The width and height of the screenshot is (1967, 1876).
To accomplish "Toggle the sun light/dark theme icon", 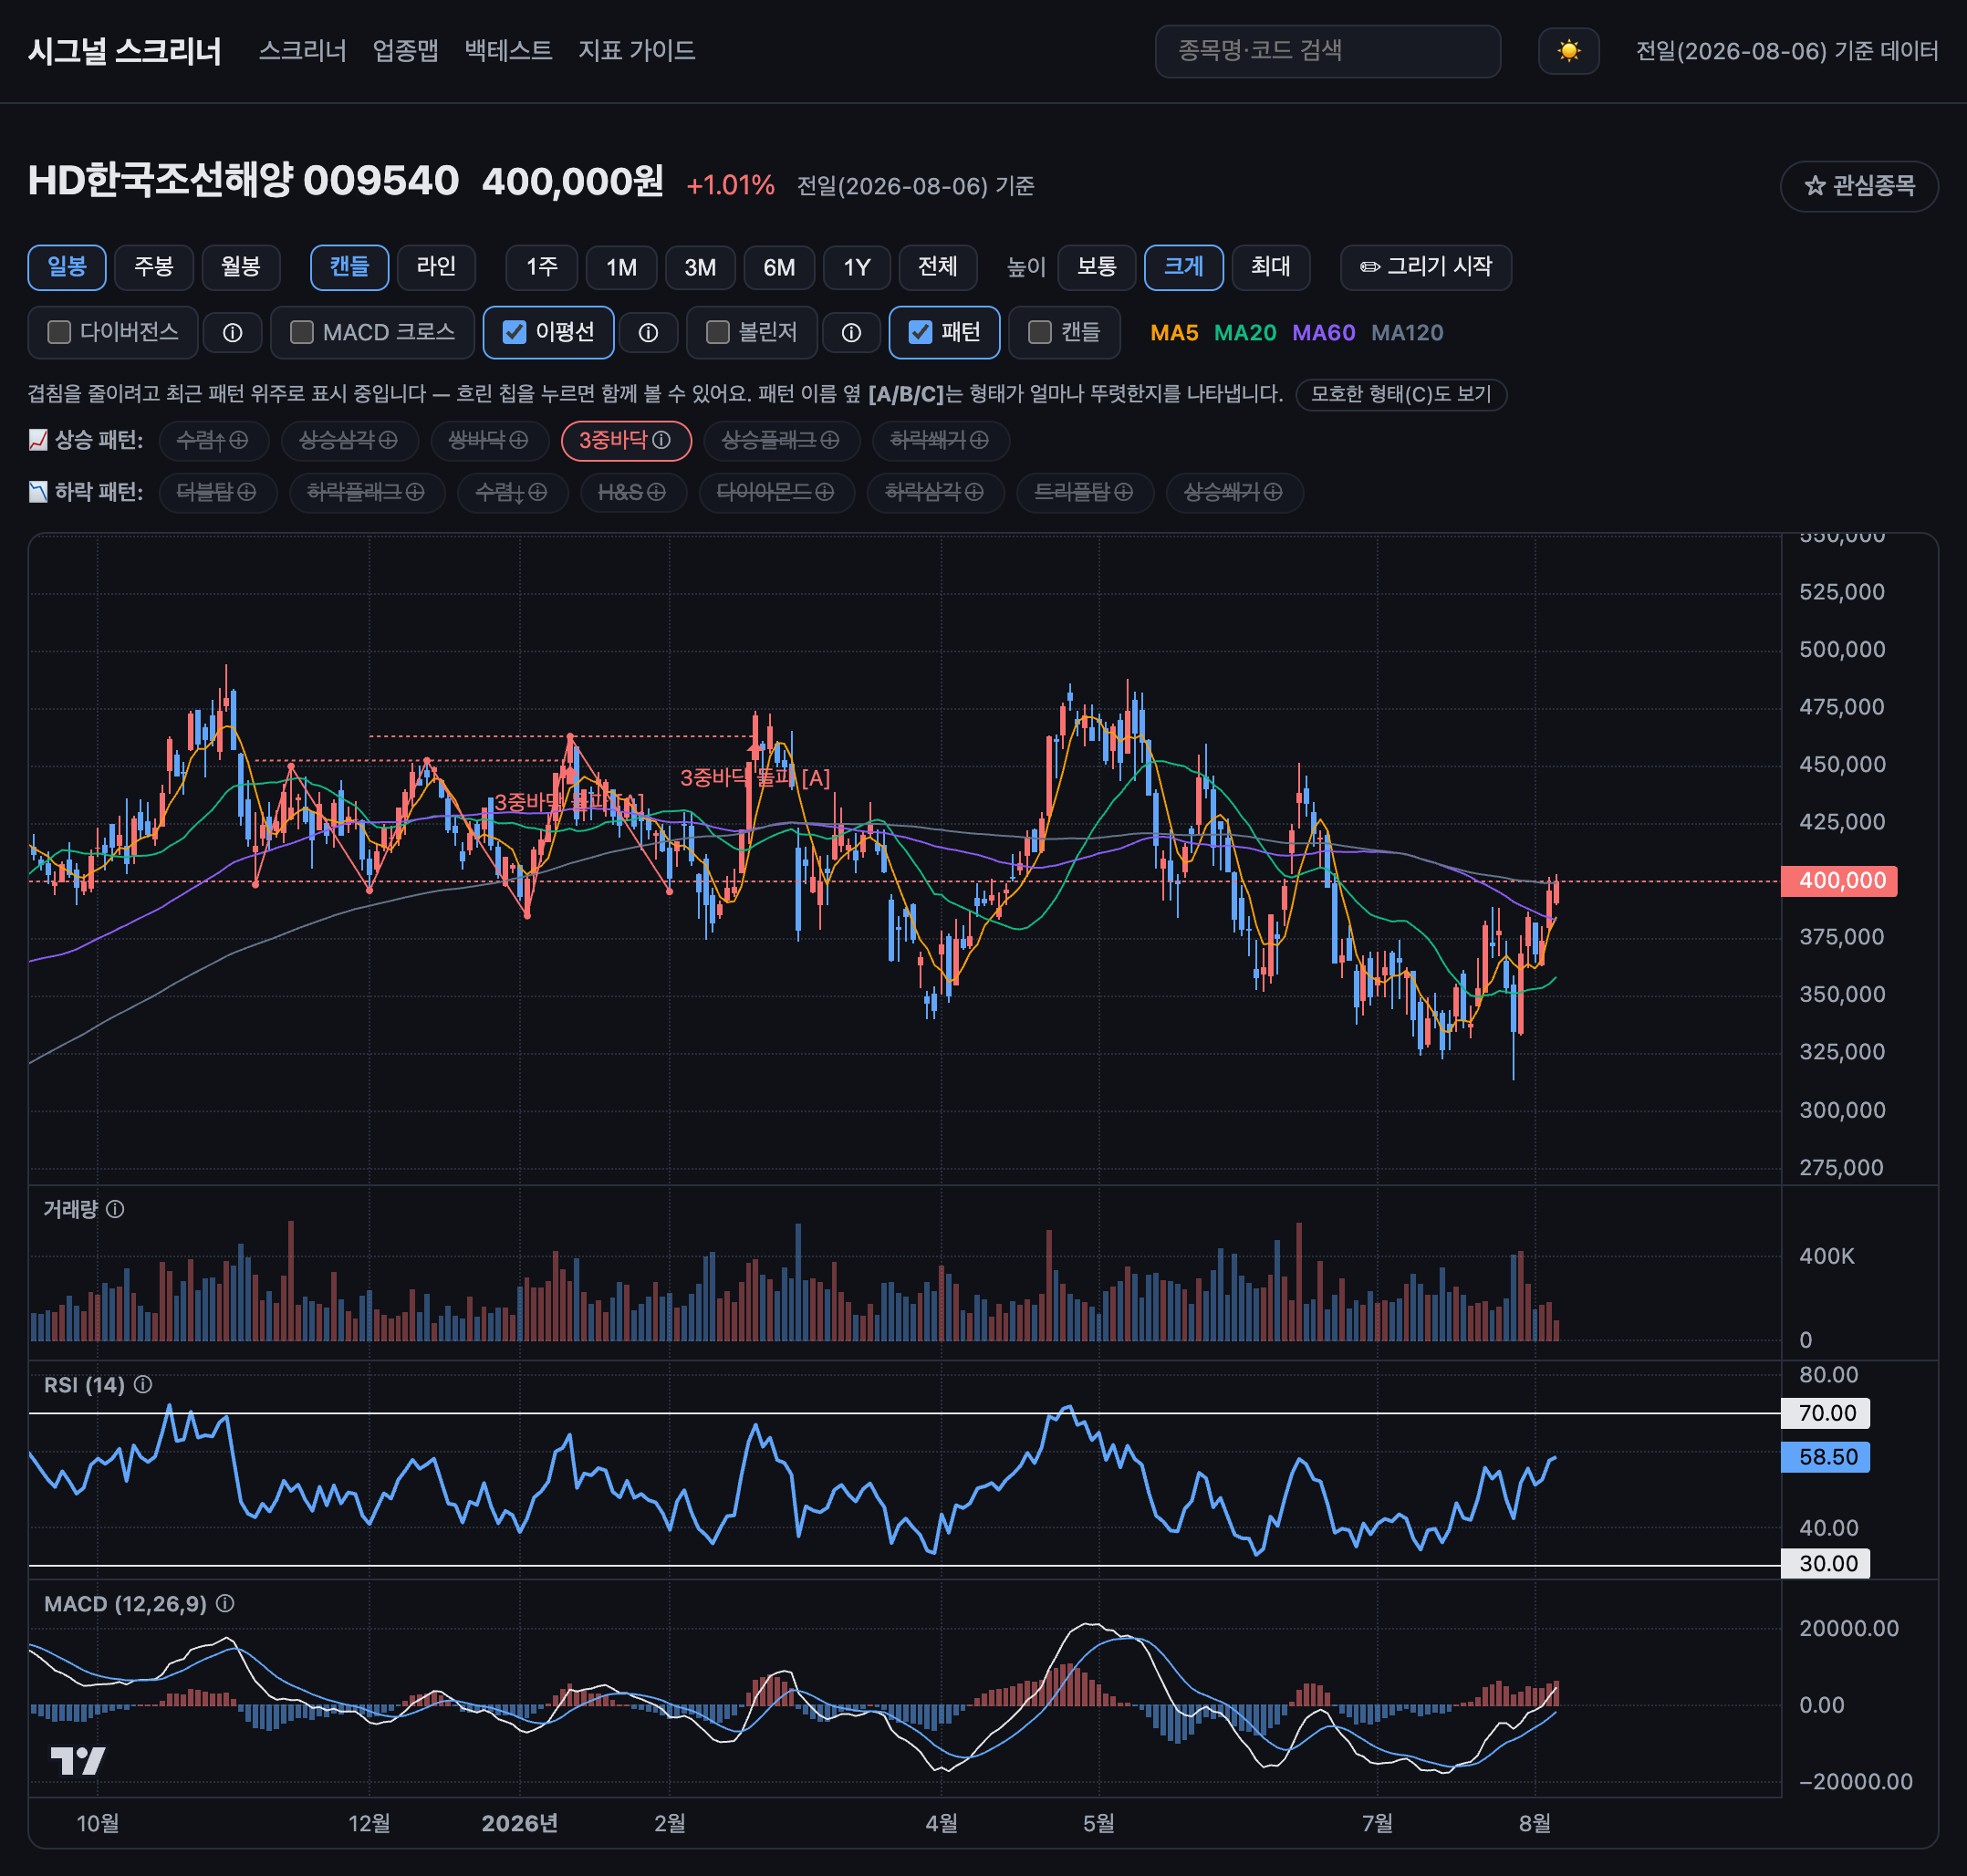I will pyautogui.click(x=1568, y=51).
